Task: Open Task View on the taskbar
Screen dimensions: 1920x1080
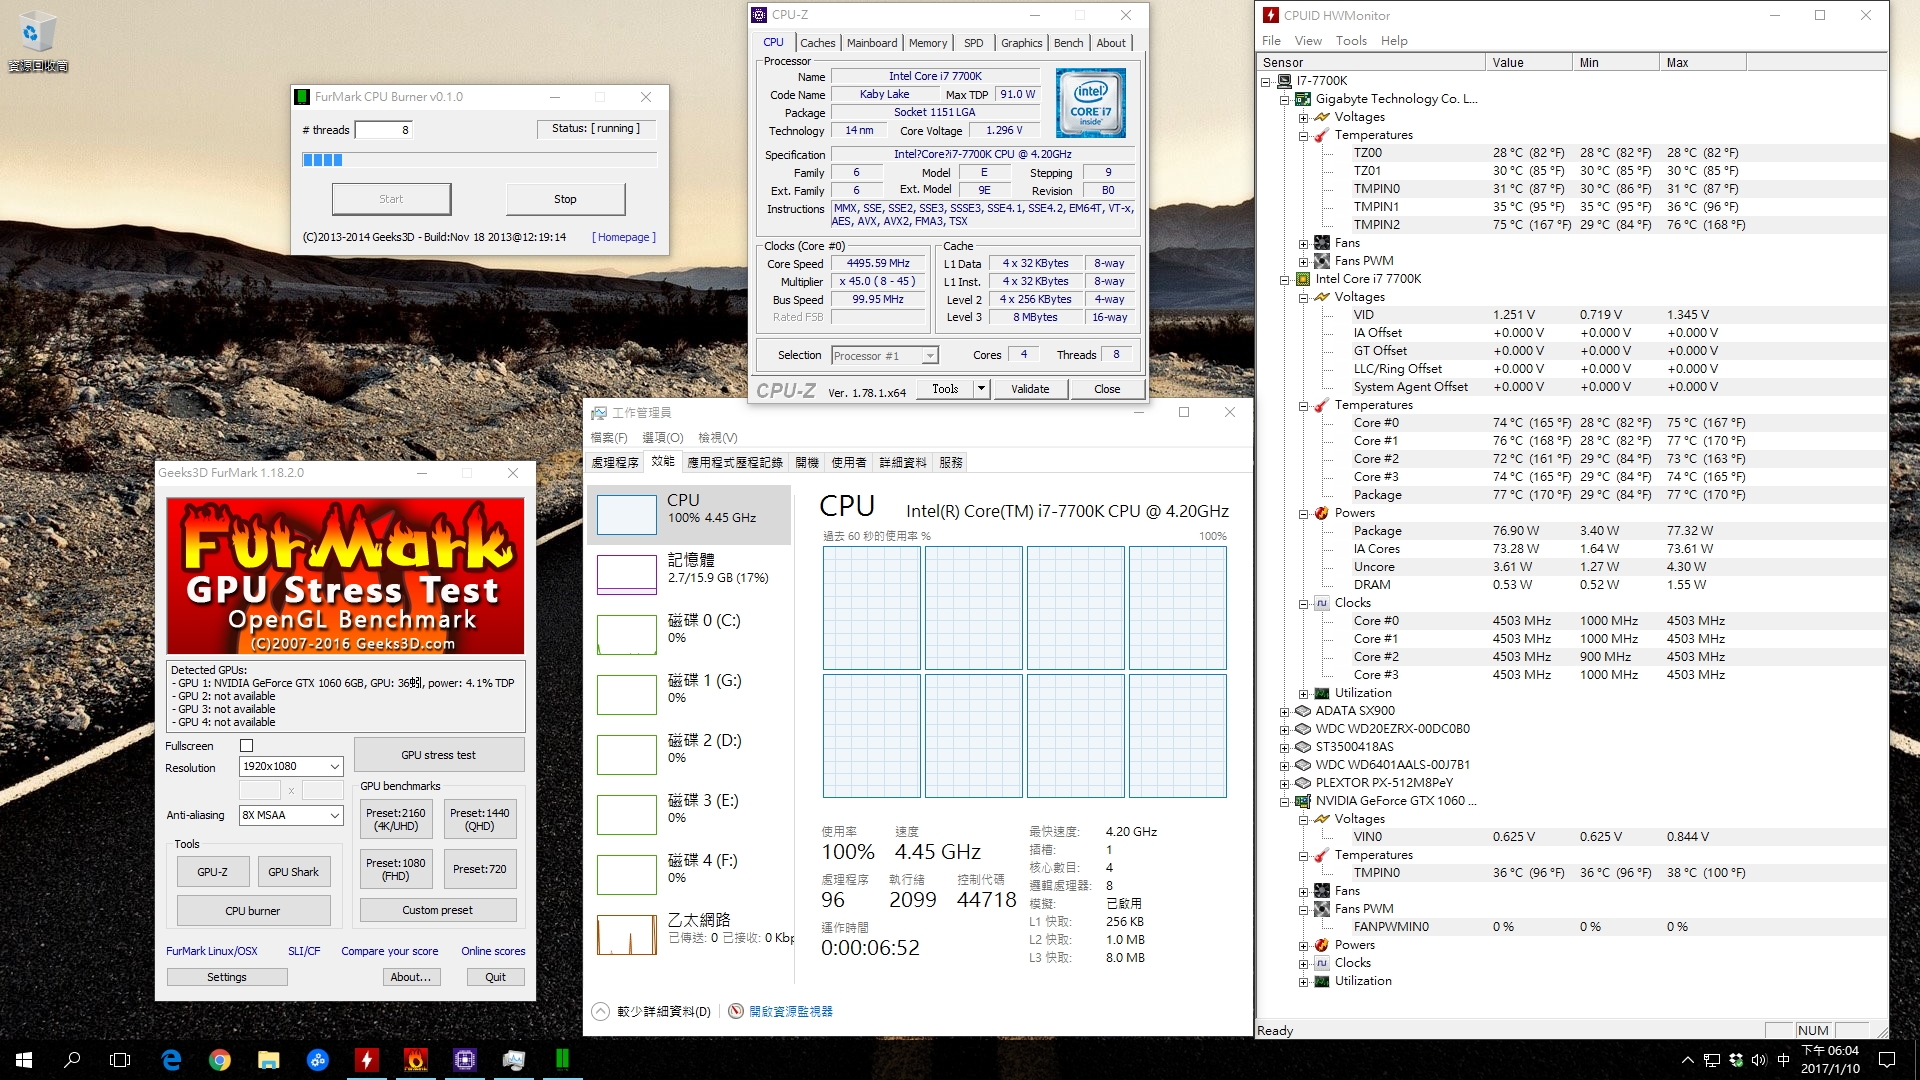Action: click(120, 1060)
